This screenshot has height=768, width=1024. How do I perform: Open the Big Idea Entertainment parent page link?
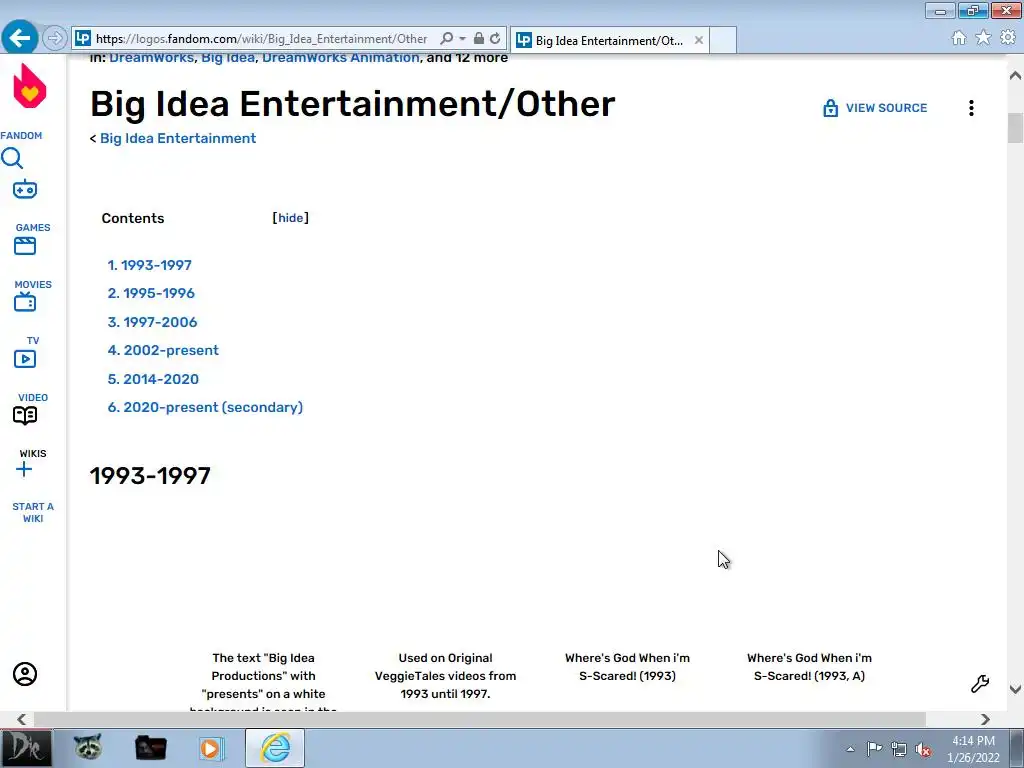tap(178, 138)
